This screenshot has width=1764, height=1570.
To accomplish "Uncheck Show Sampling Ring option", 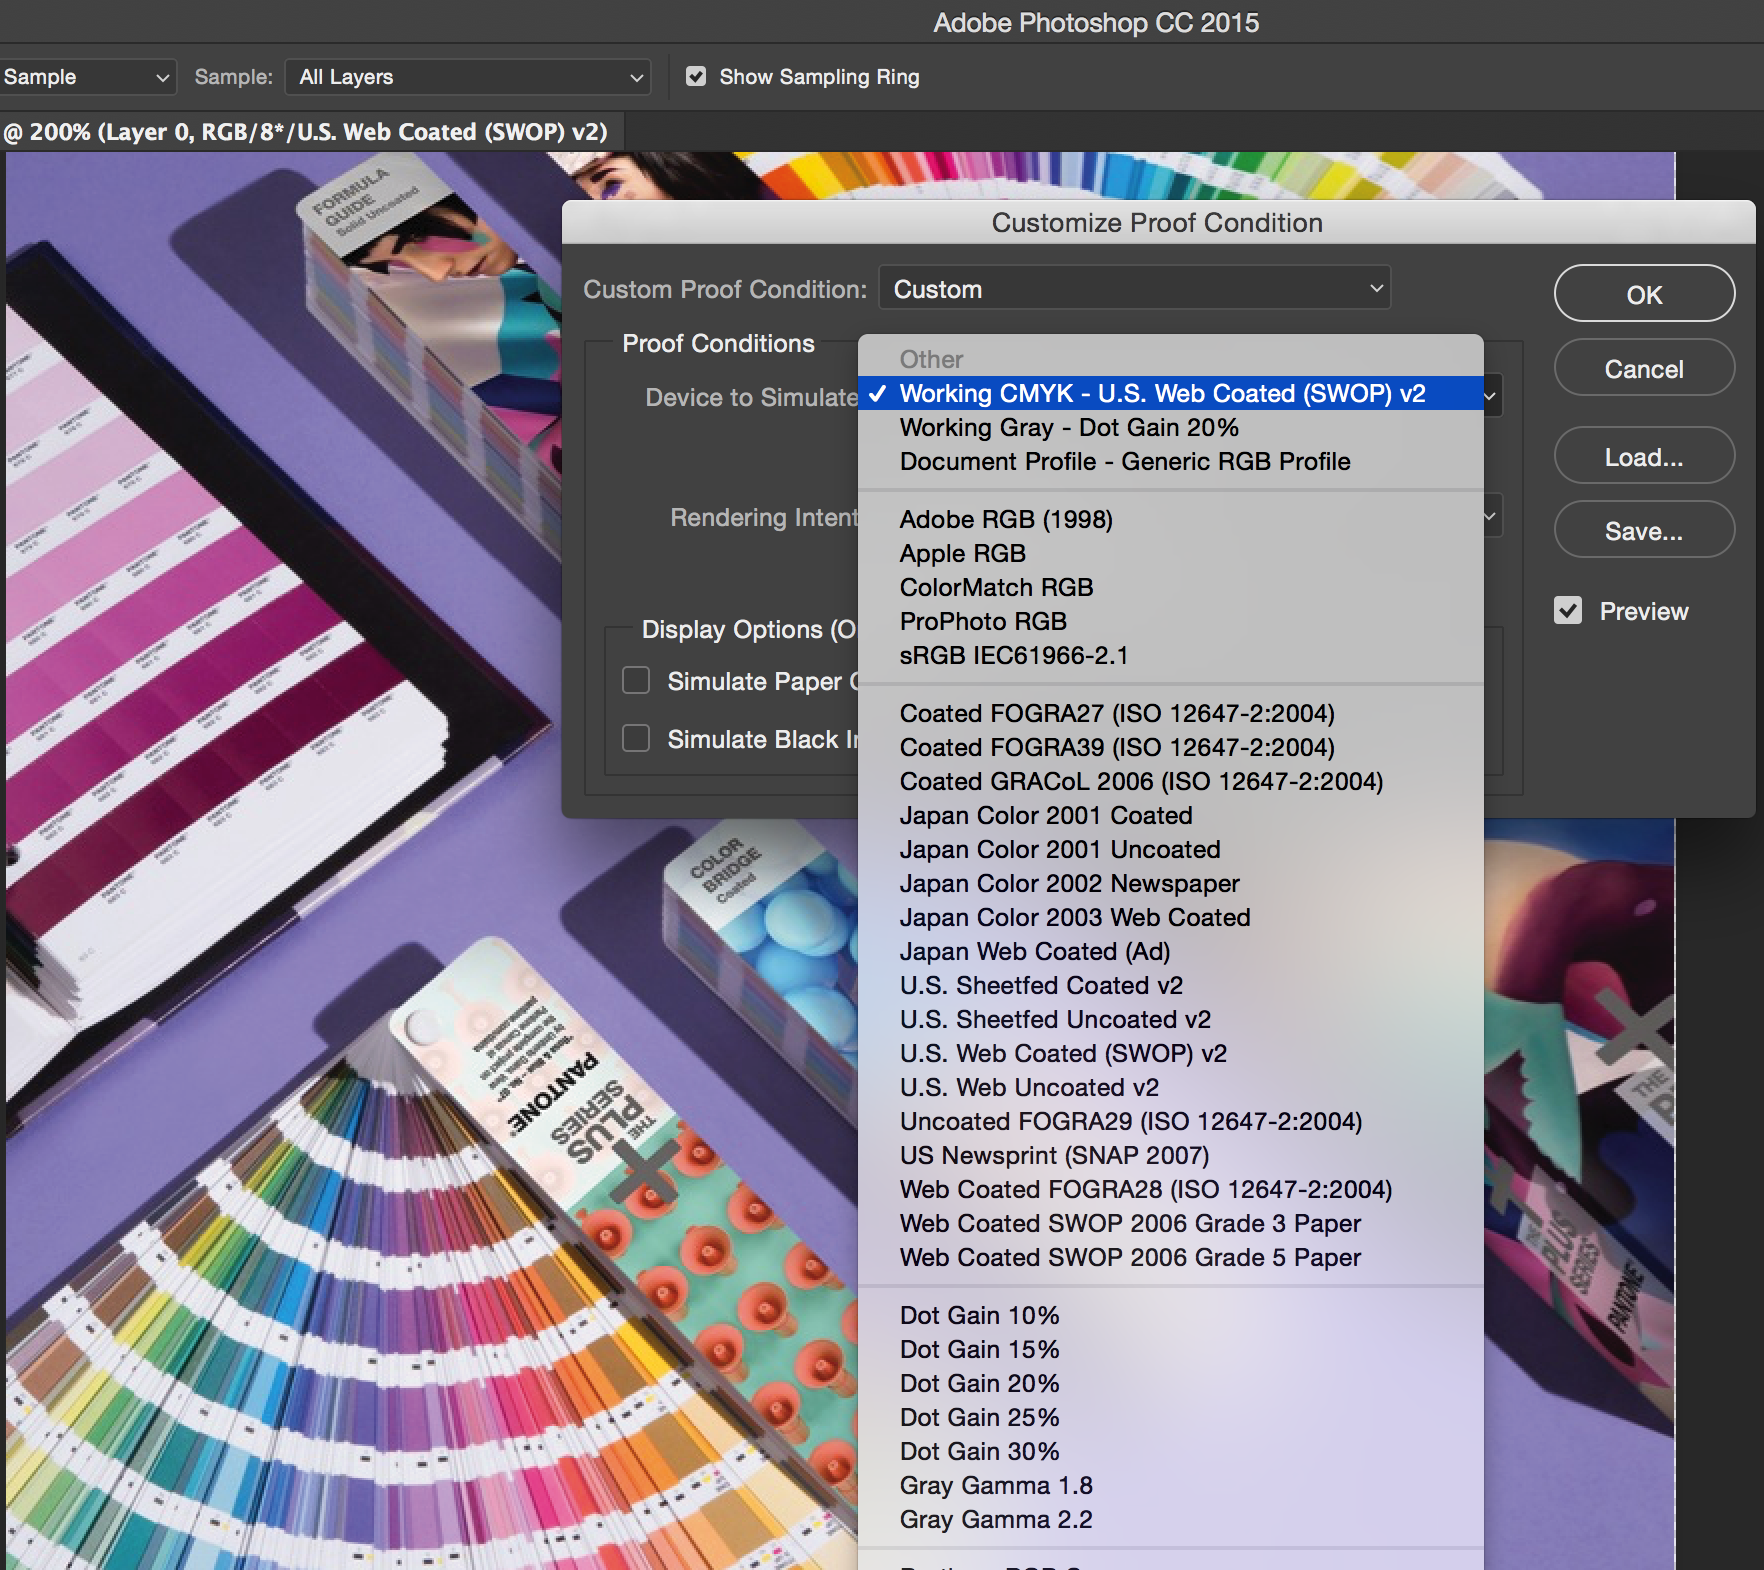I will [696, 77].
